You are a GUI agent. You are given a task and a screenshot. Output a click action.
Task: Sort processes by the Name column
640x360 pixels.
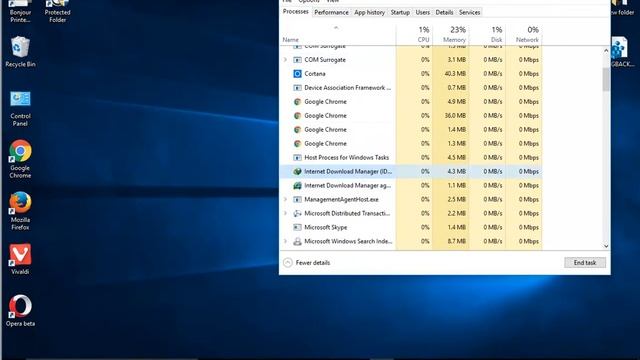pos(338,35)
